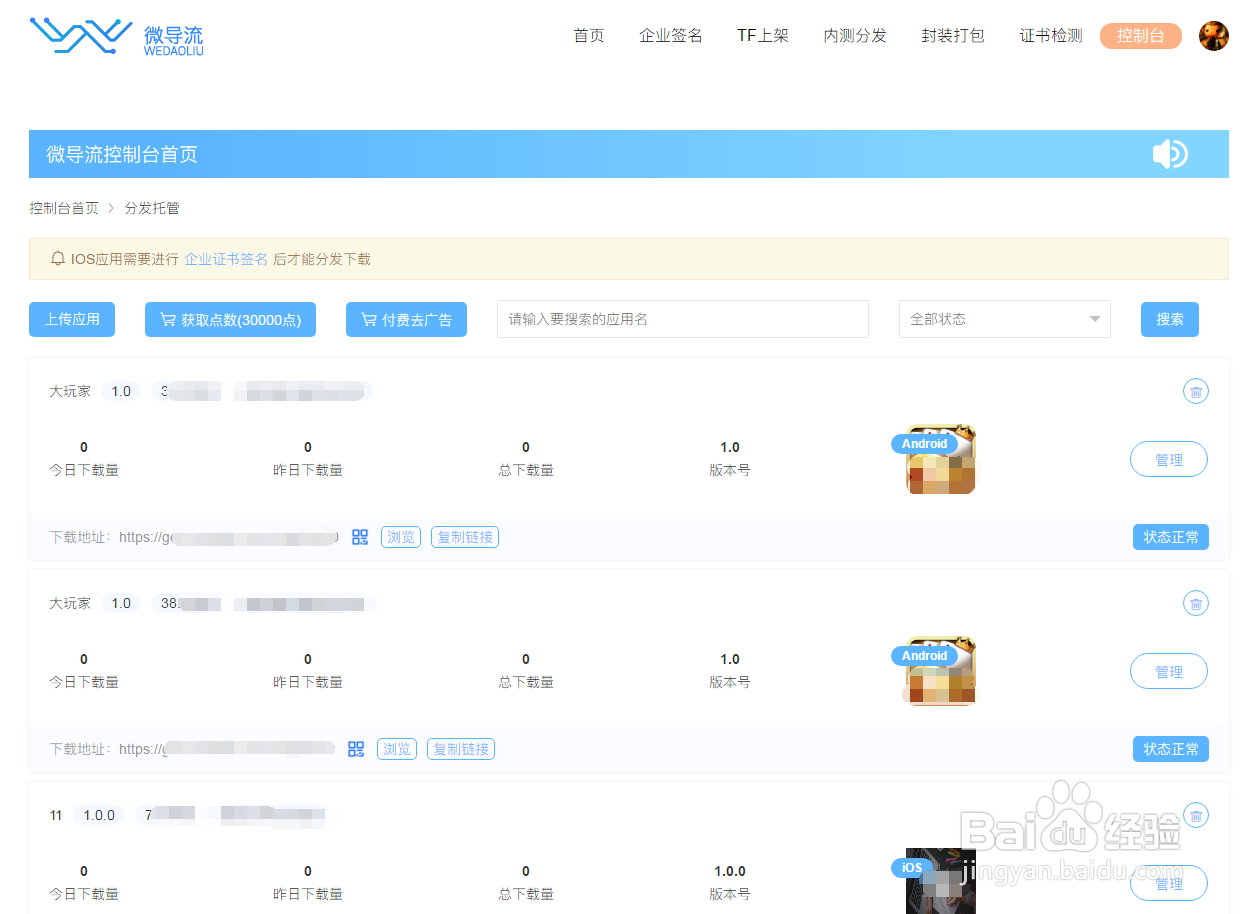Open 证书检测 in the navigation
Image resolution: width=1251 pixels, height=914 pixels.
(x=1051, y=36)
